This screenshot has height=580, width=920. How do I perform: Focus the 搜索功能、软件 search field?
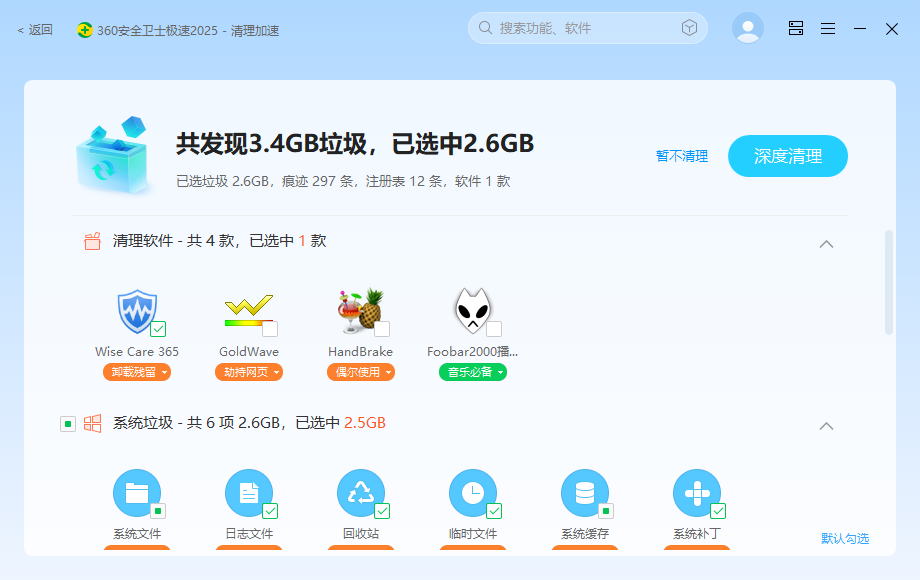587,28
